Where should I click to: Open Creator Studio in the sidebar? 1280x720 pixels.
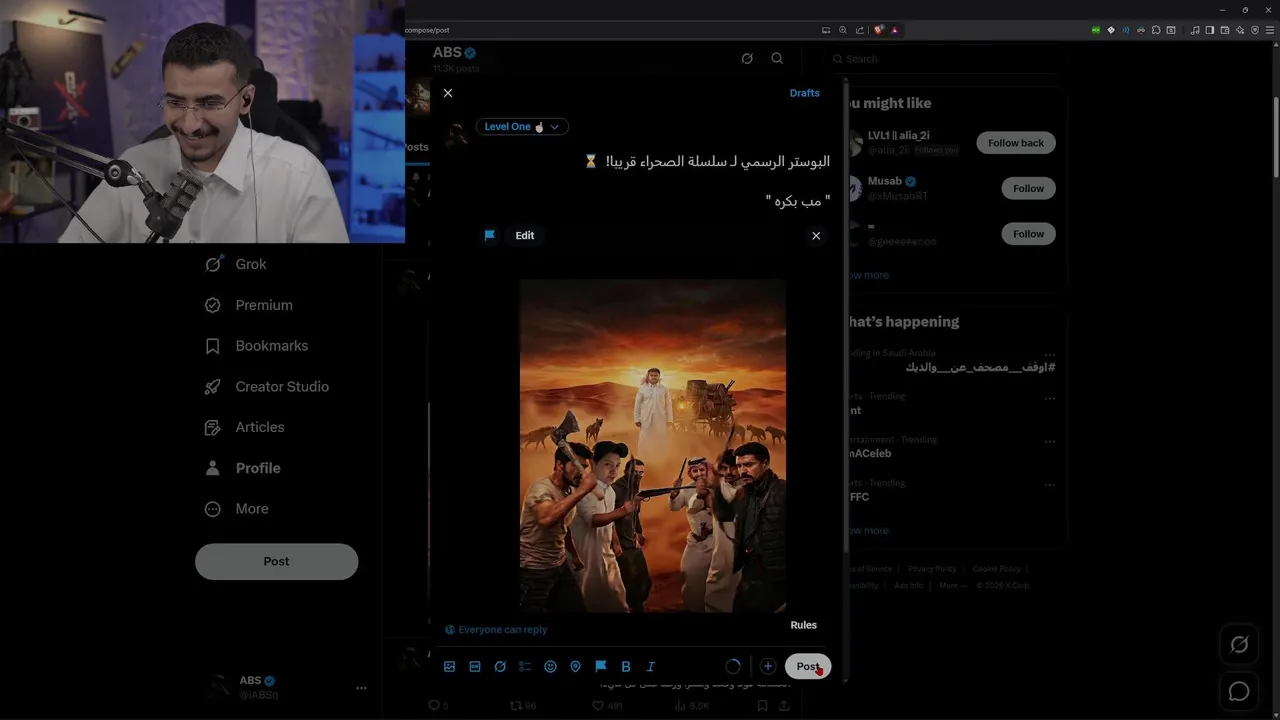pos(267,387)
